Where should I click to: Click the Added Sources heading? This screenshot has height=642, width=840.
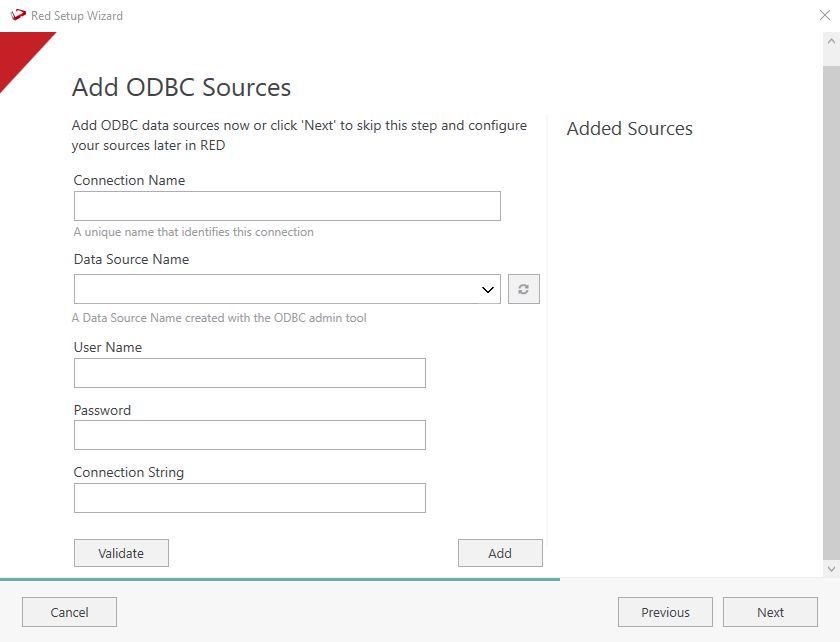(x=629, y=129)
